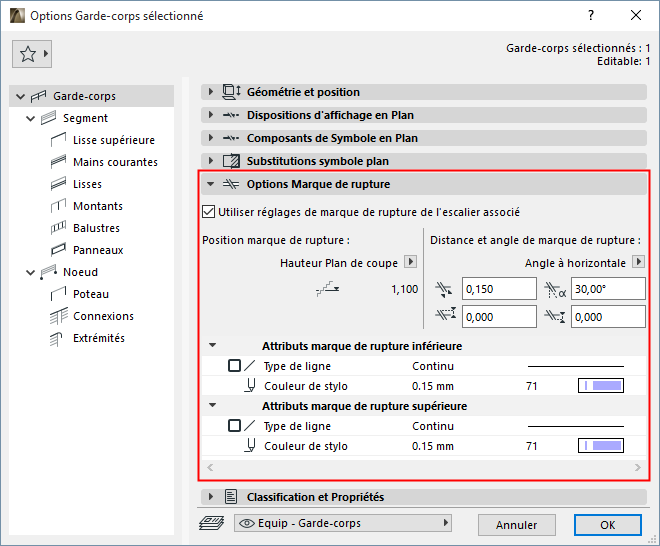Click the lower-right 0,000 input field
660x546 pixels.
click(x=608, y=317)
